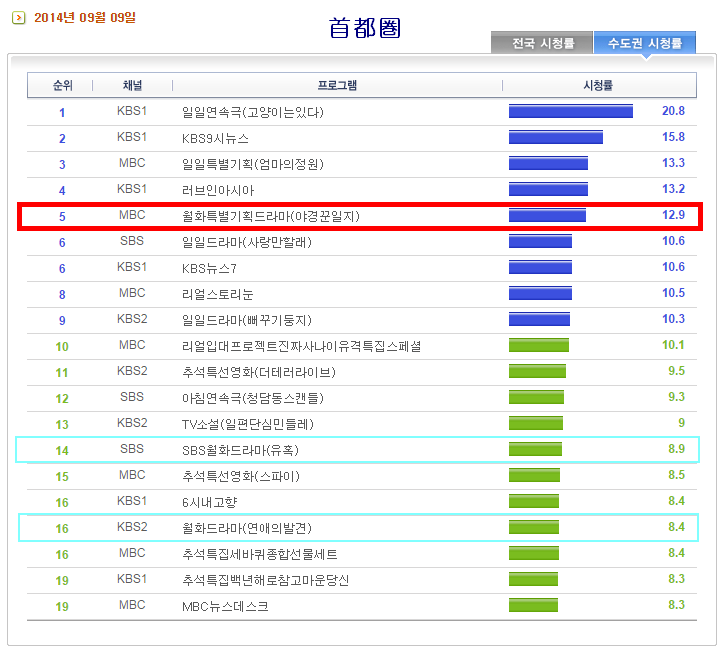This screenshot has height=656, width=724.
Task: Select program 추석특선영화(더테러라이브)
Action: coord(259,372)
